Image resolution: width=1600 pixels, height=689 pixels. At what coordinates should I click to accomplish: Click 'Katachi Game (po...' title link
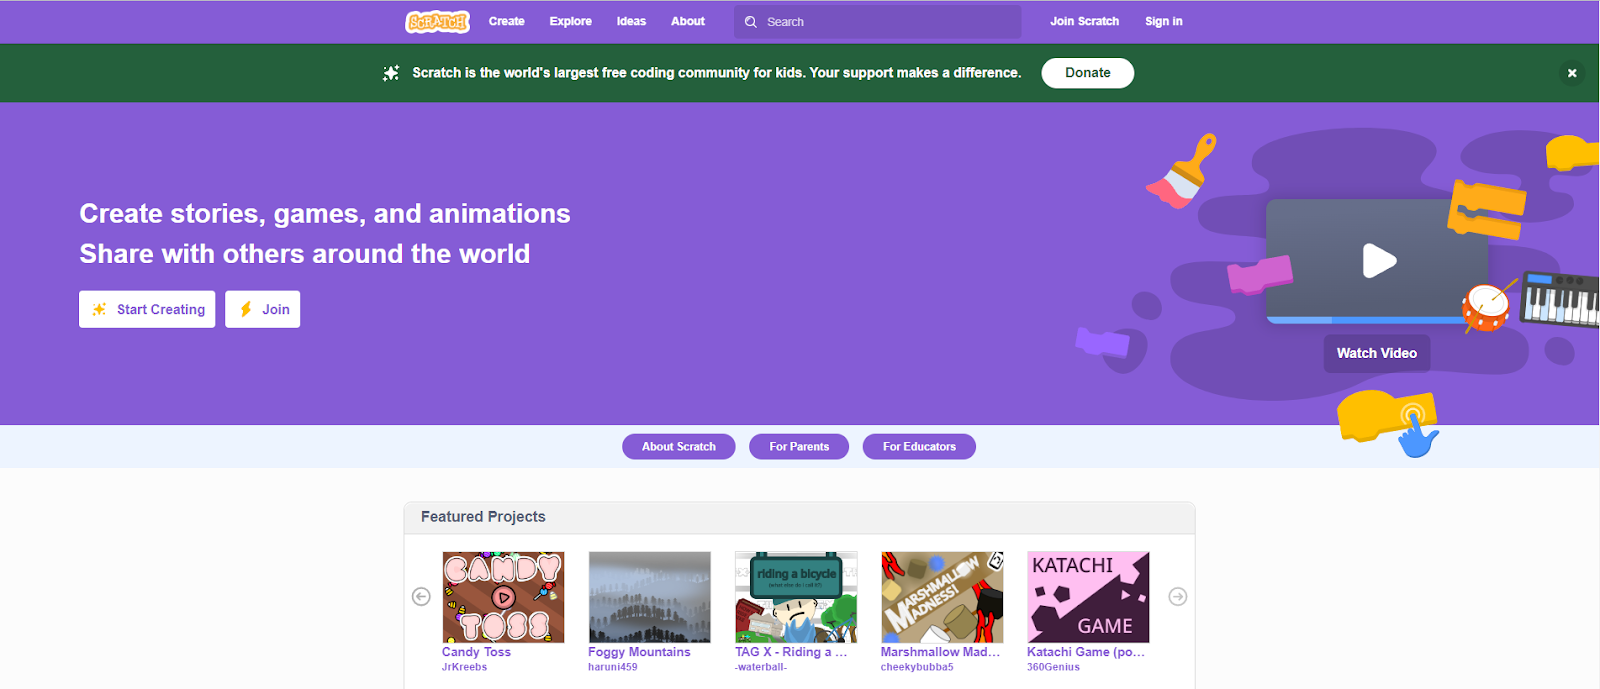(x=1086, y=652)
